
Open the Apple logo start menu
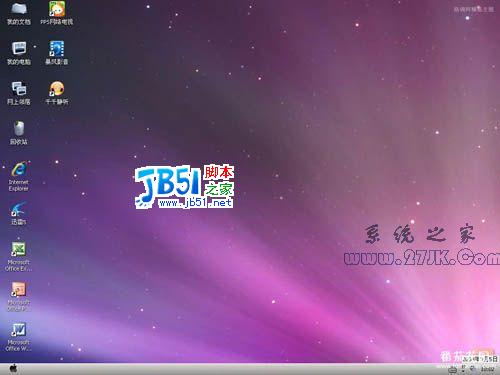click(x=13, y=369)
